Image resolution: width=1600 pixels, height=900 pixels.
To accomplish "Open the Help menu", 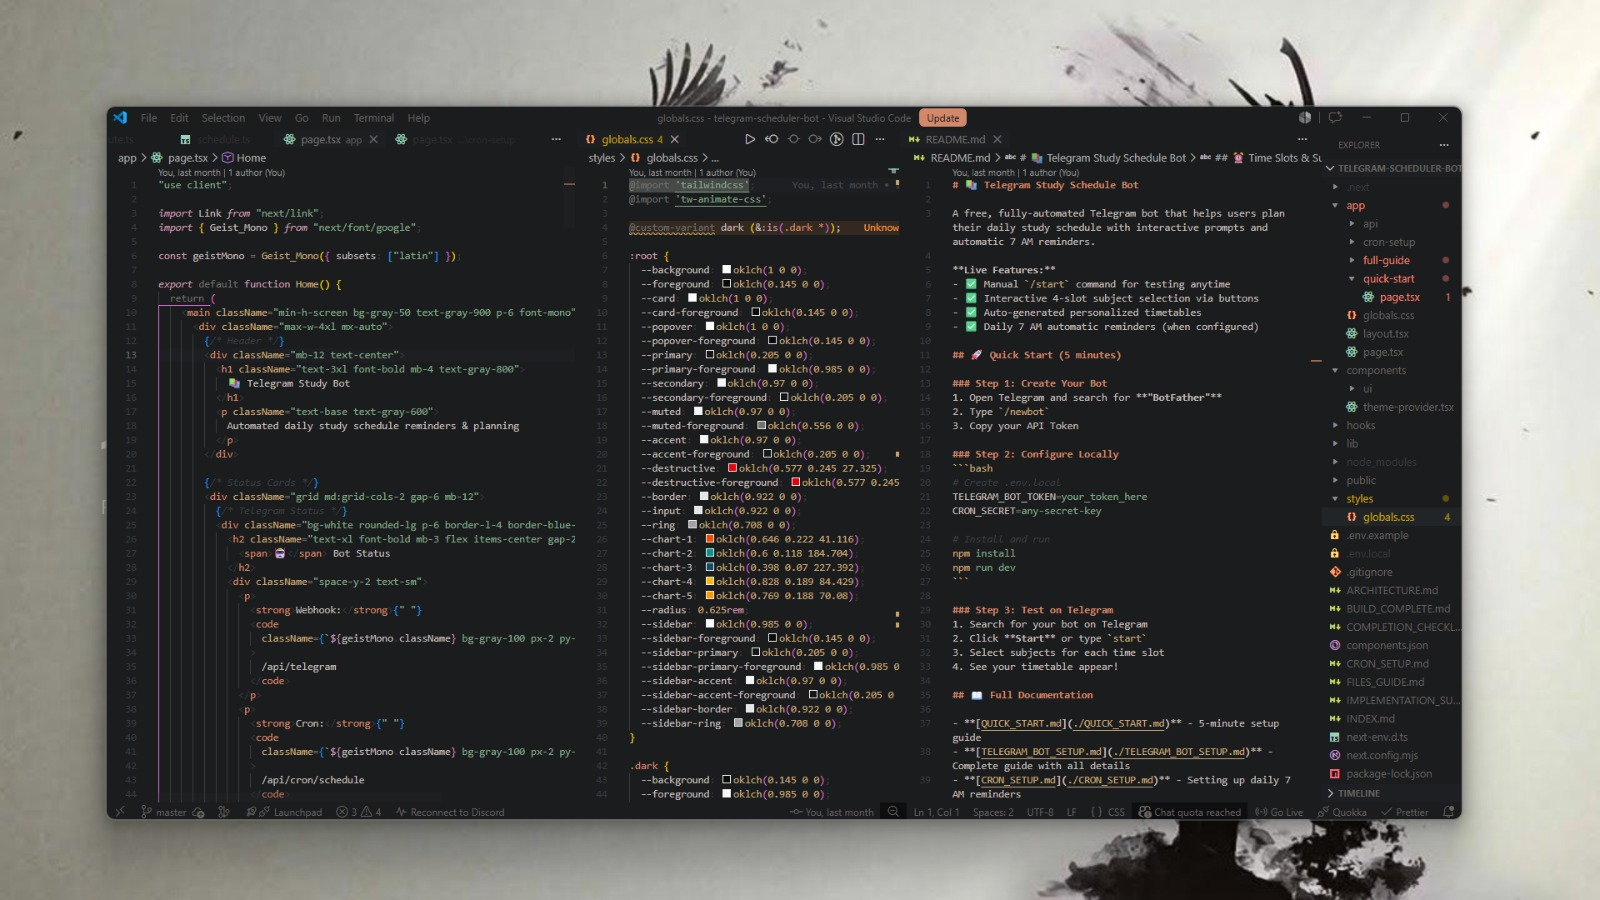I will [x=419, y=118].
